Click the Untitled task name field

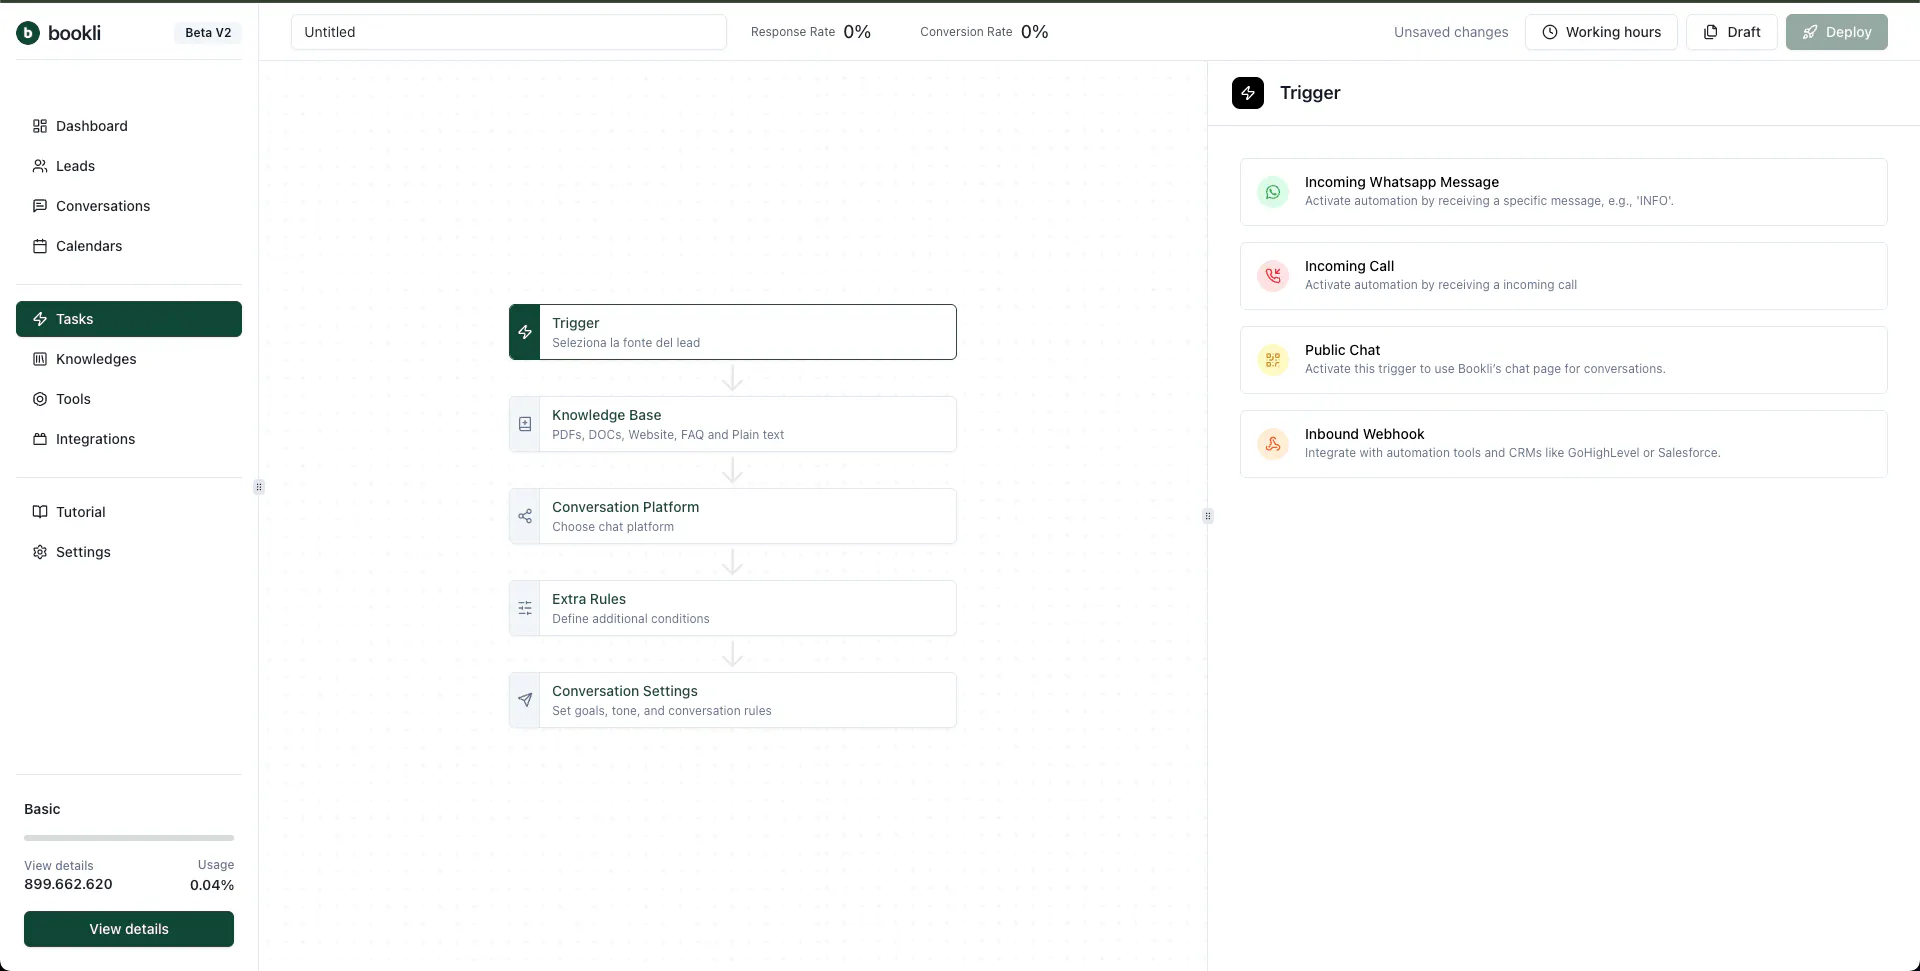click(x=509, y=32)
